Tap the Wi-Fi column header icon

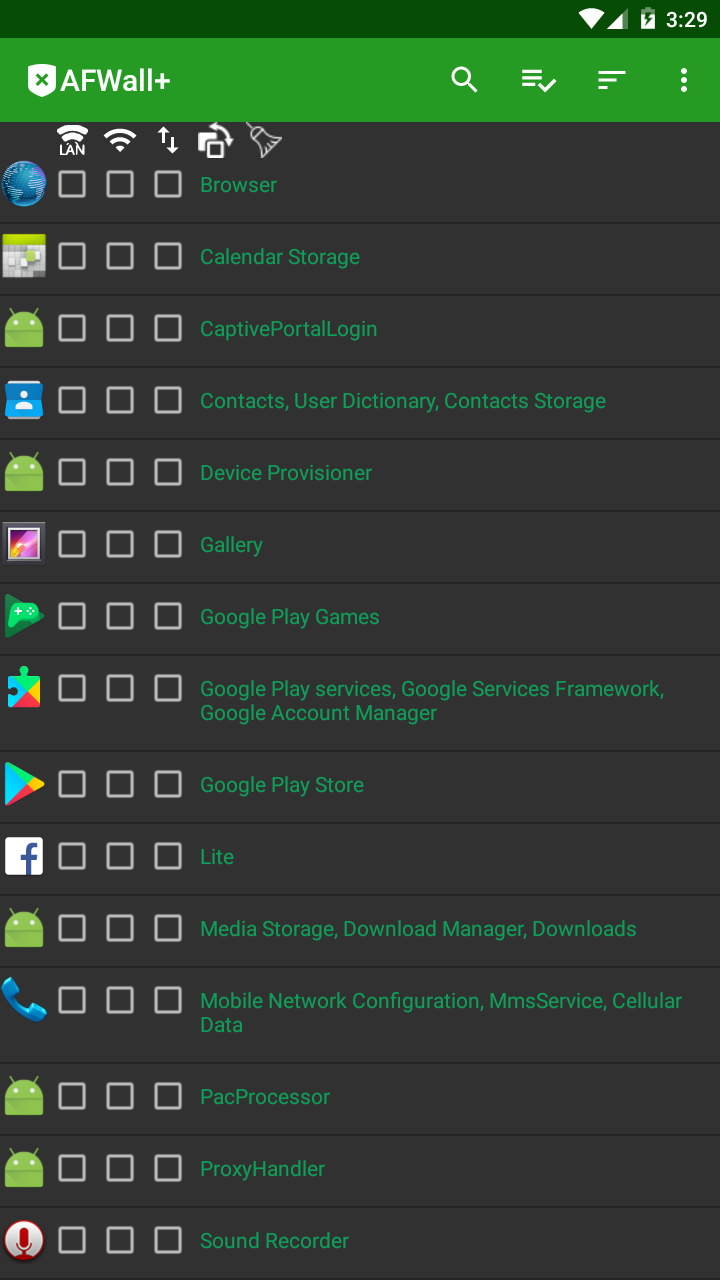pos(120,140)
